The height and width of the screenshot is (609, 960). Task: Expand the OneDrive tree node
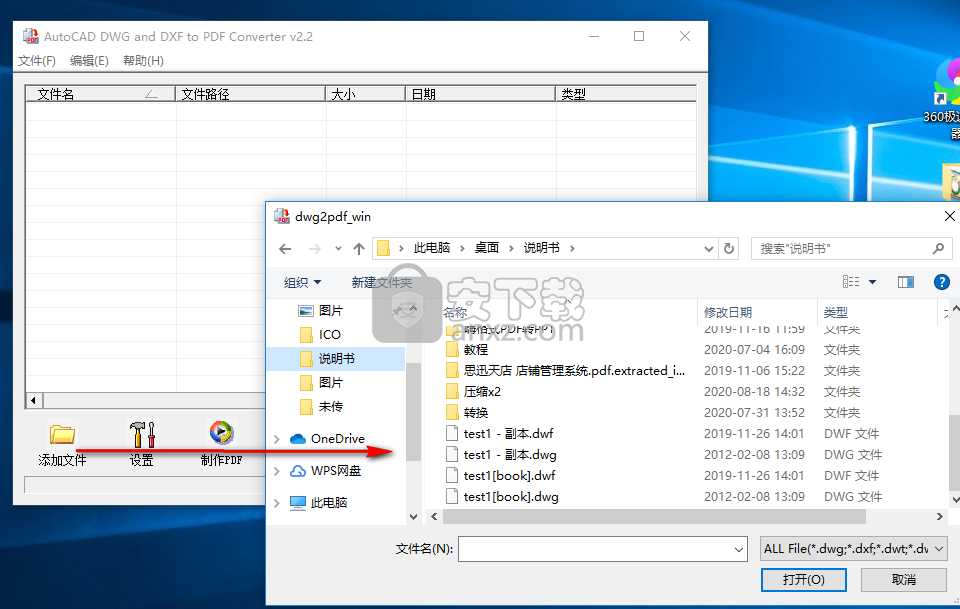(277, 439)
